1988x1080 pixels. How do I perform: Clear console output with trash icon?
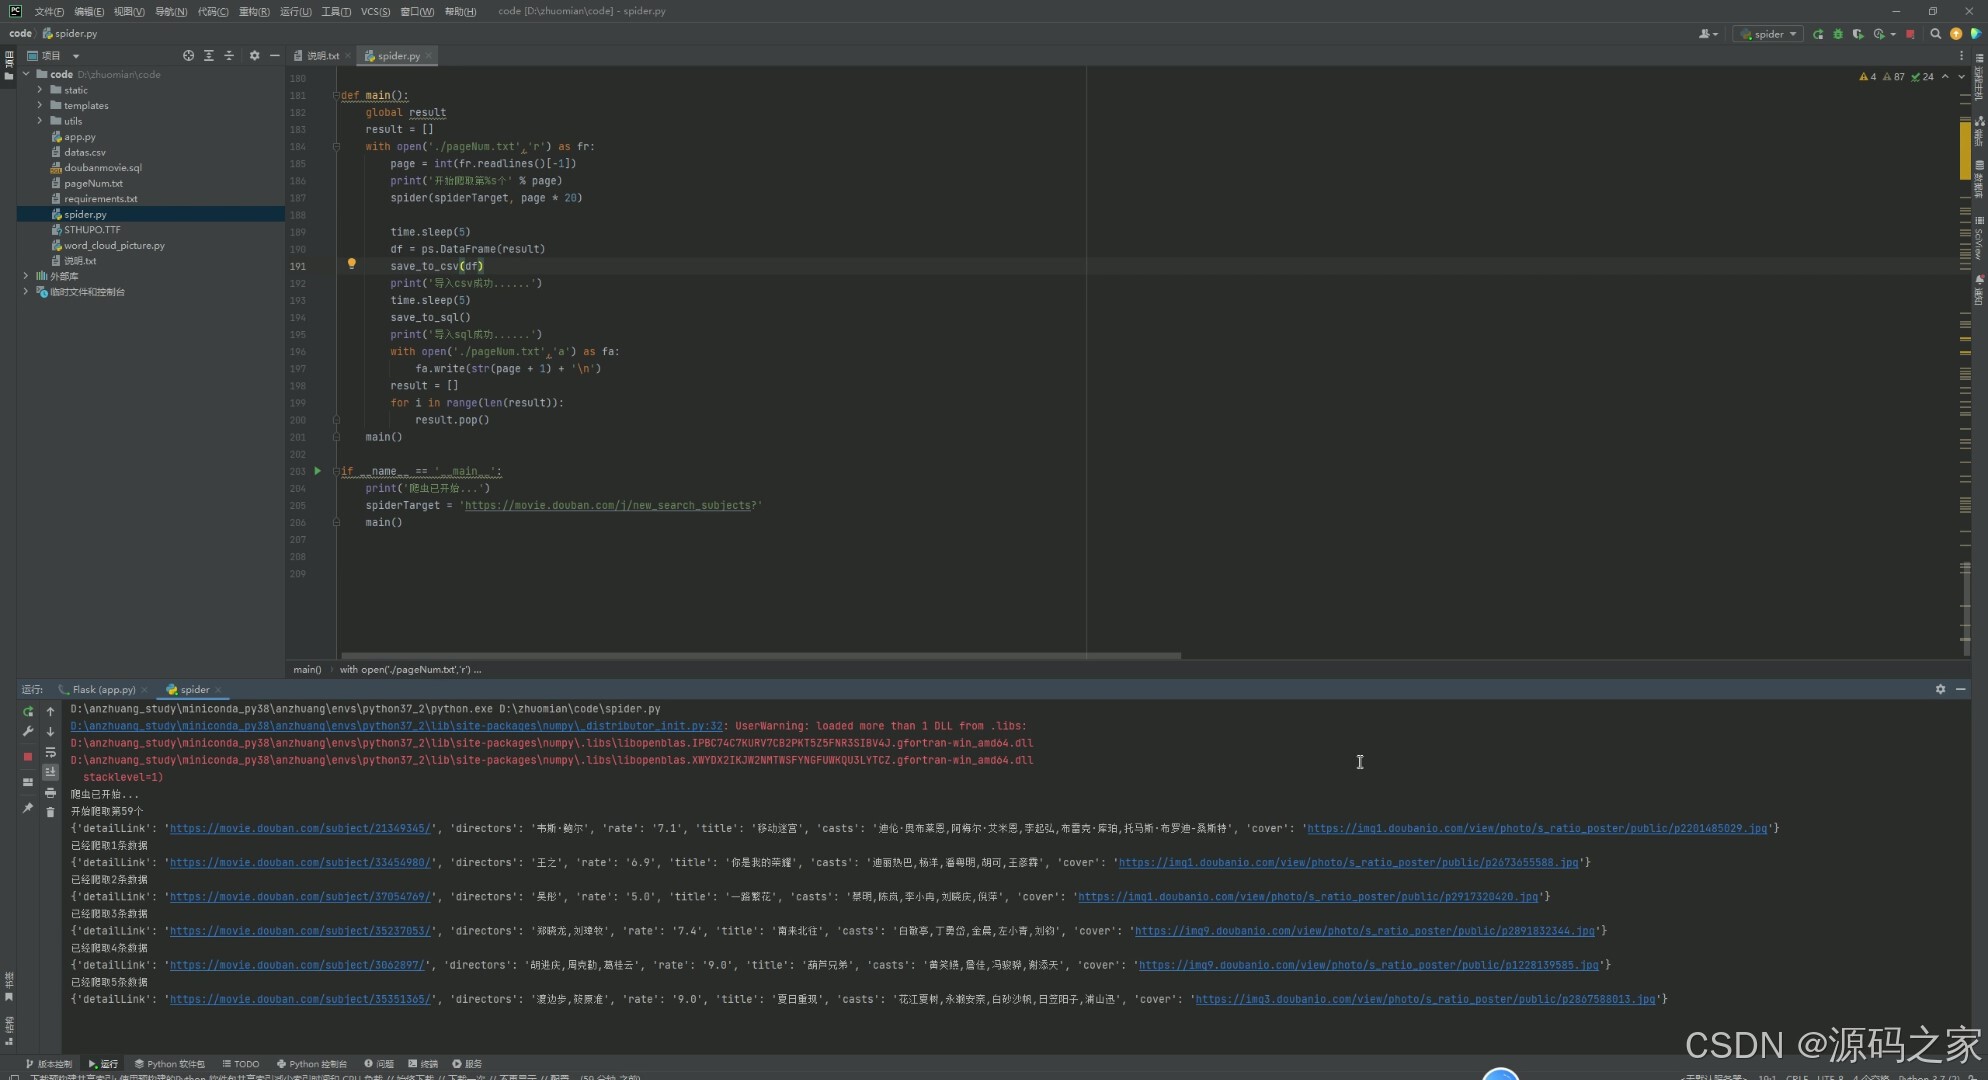tap(50, 812)
